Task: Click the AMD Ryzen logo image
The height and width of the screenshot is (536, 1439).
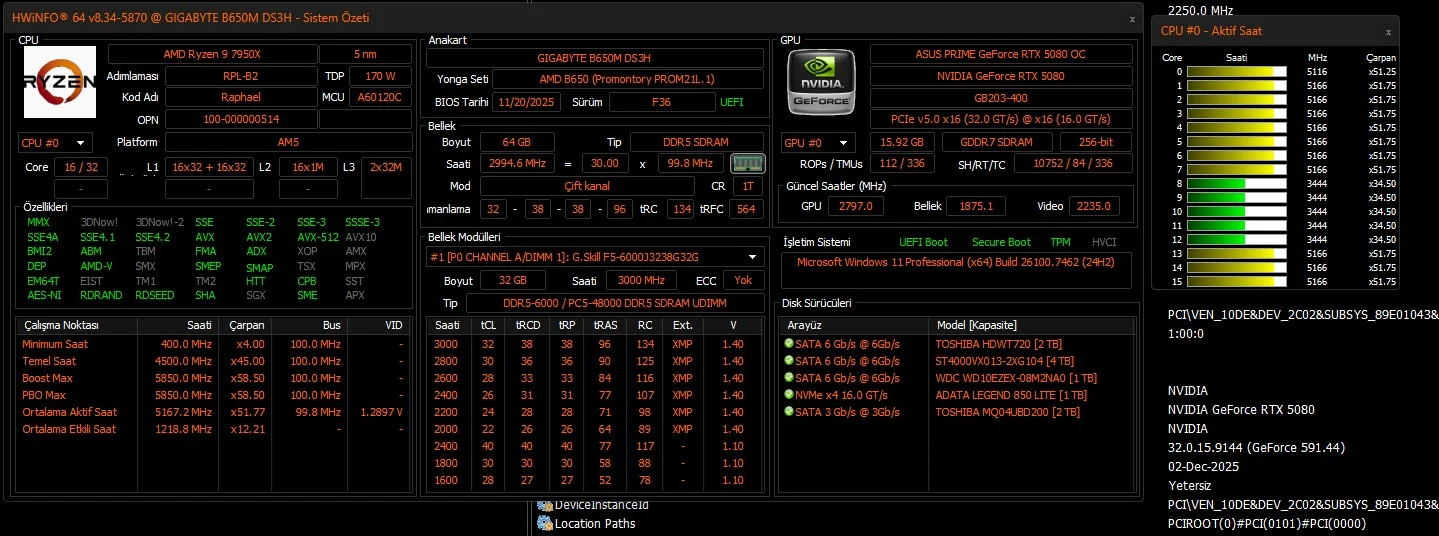Action: coord(59,82)
